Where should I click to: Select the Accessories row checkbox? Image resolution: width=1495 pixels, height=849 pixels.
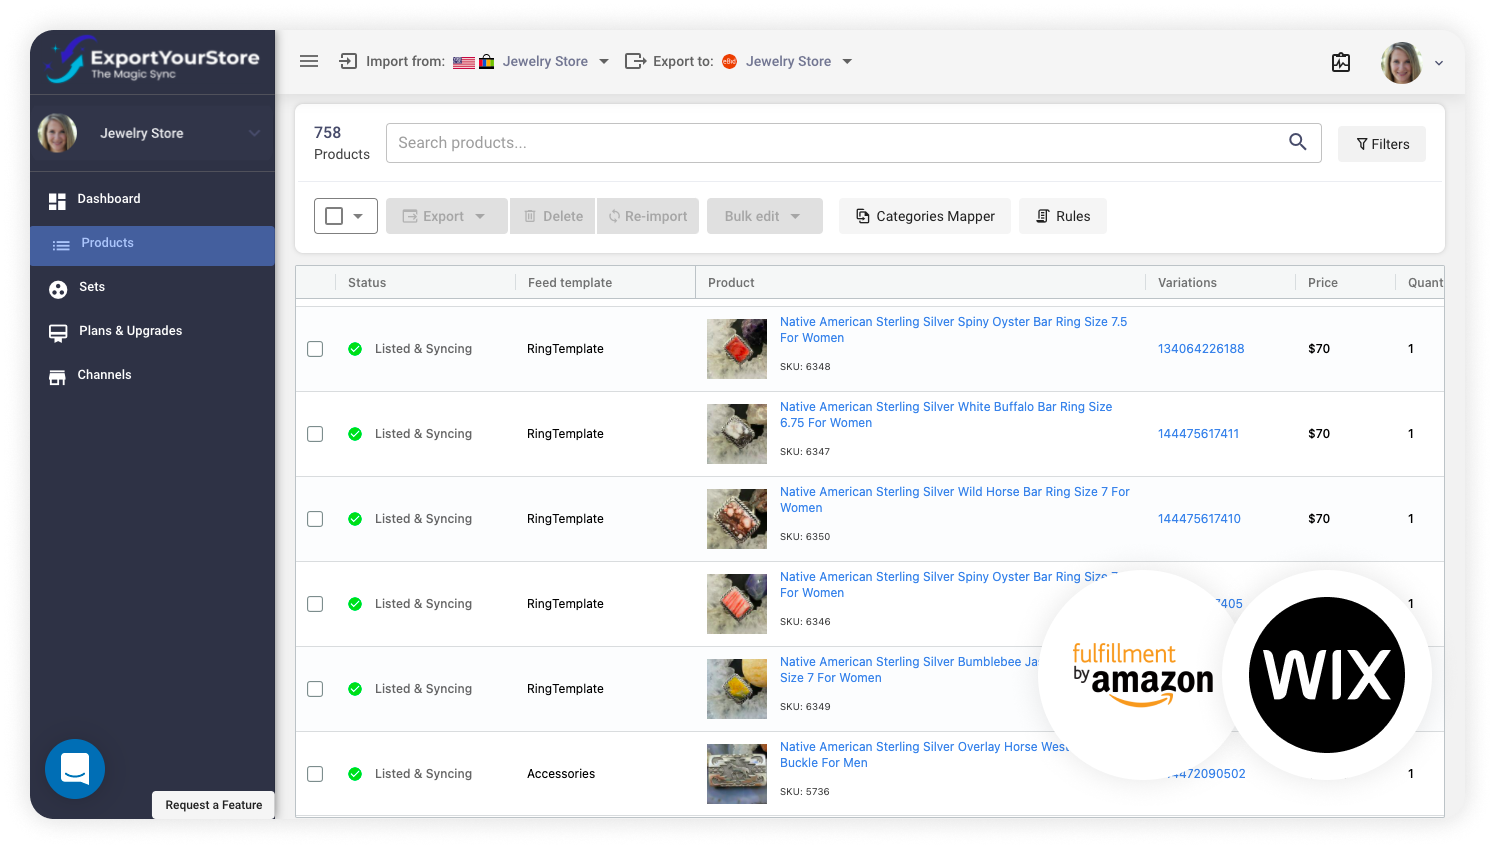(315, 774)
